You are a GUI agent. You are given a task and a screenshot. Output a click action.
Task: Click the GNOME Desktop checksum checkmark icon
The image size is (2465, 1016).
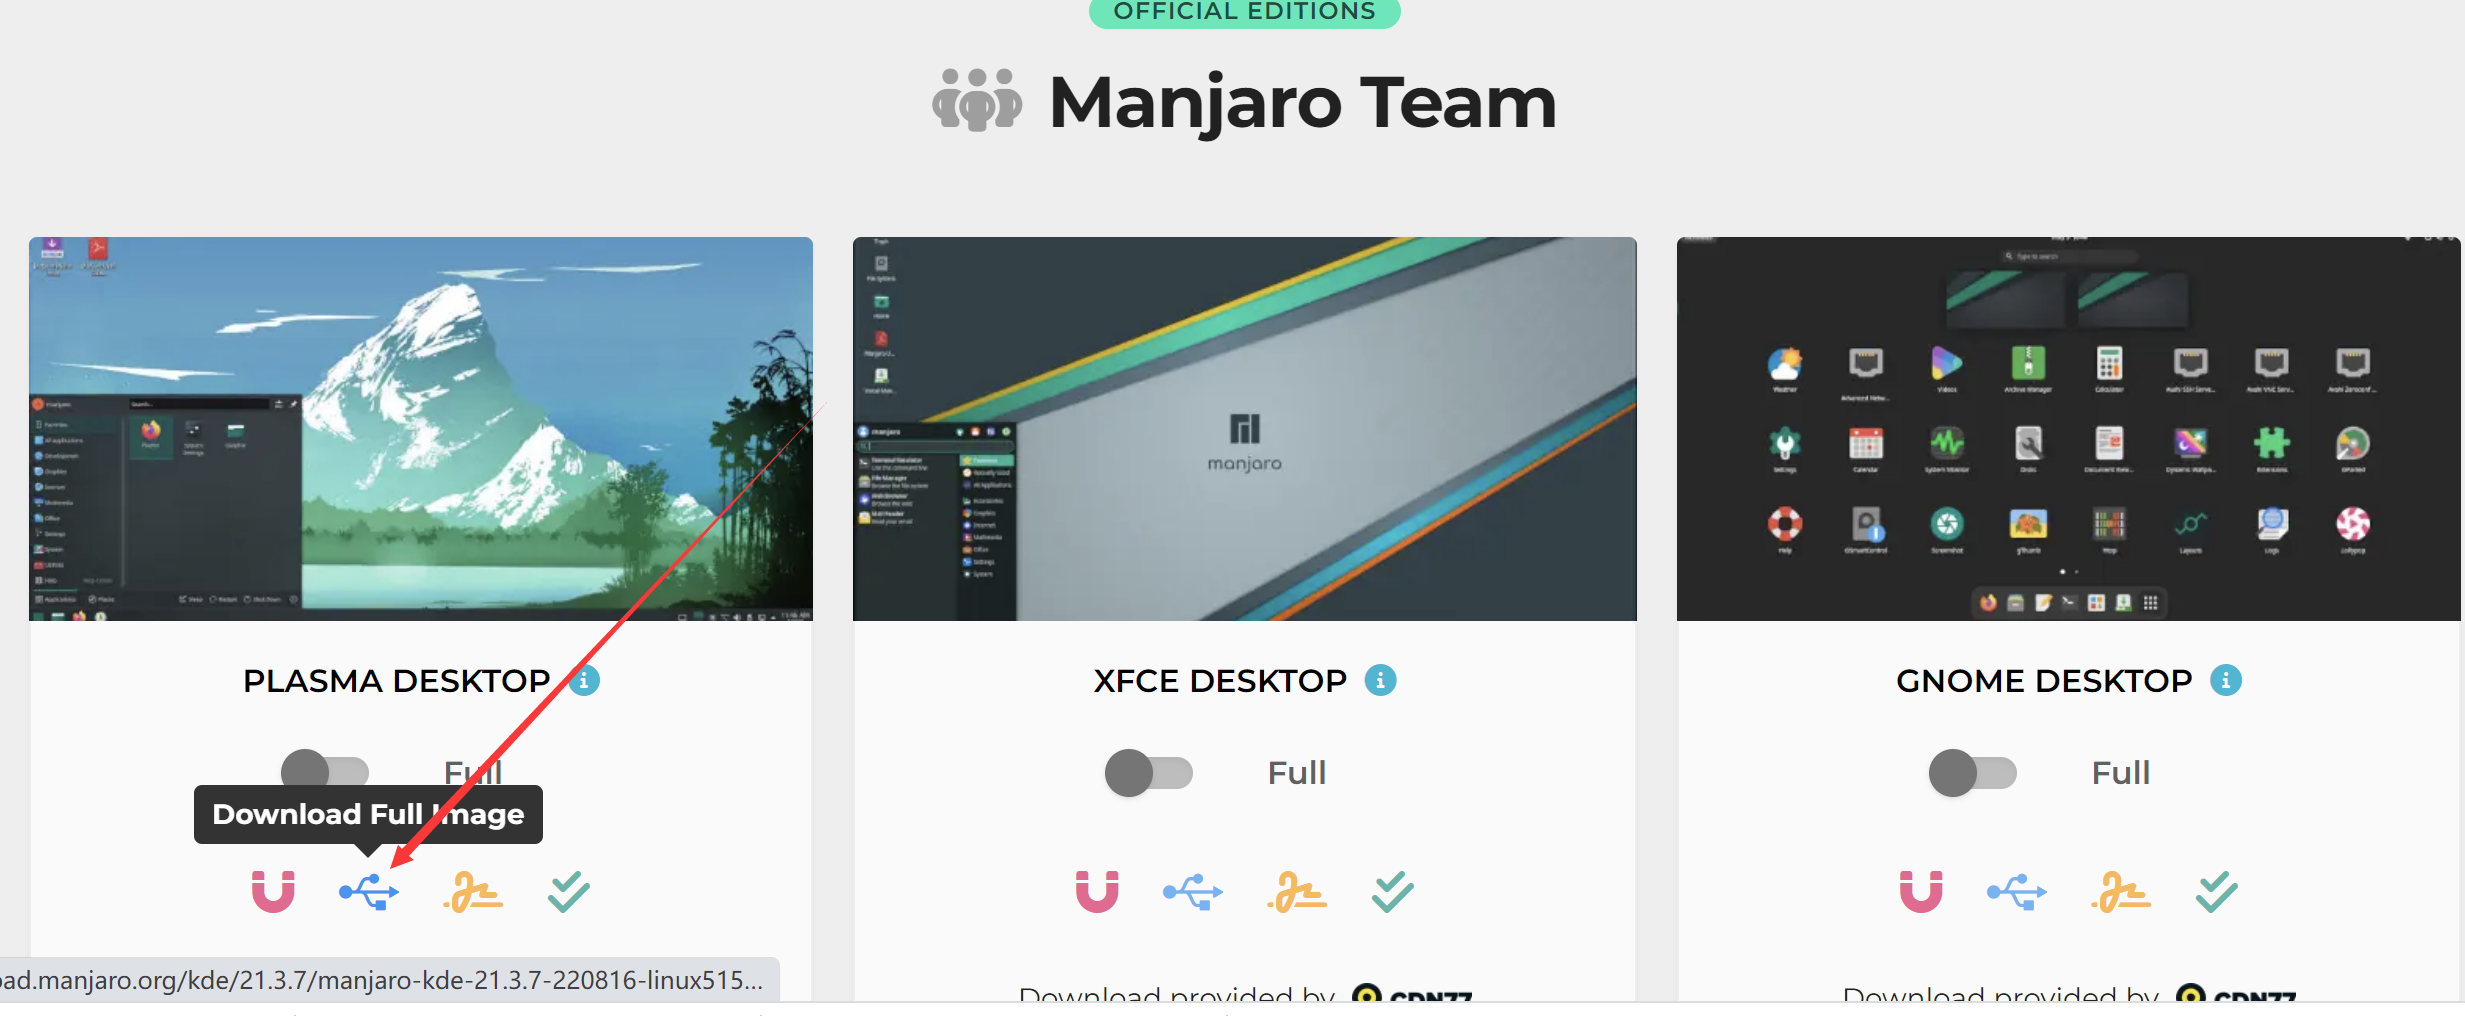click(x=2217, y=892)
